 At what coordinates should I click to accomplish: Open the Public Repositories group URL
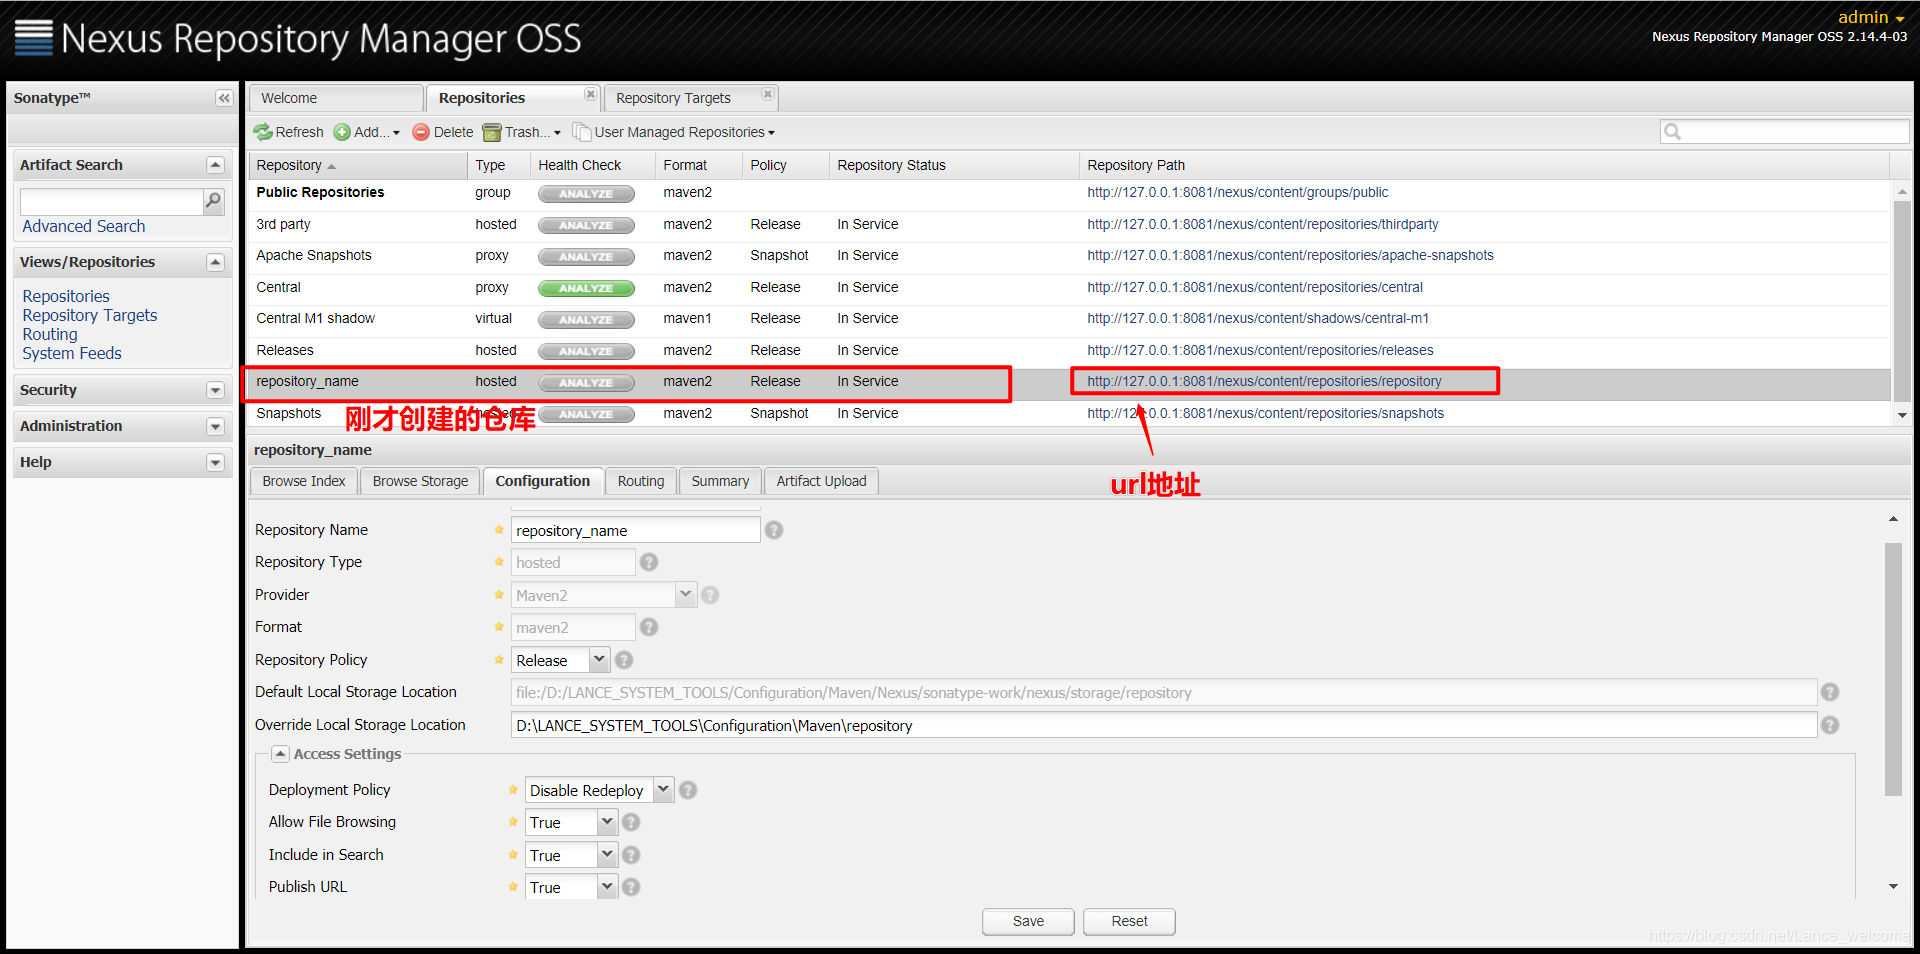point(1237,192)
